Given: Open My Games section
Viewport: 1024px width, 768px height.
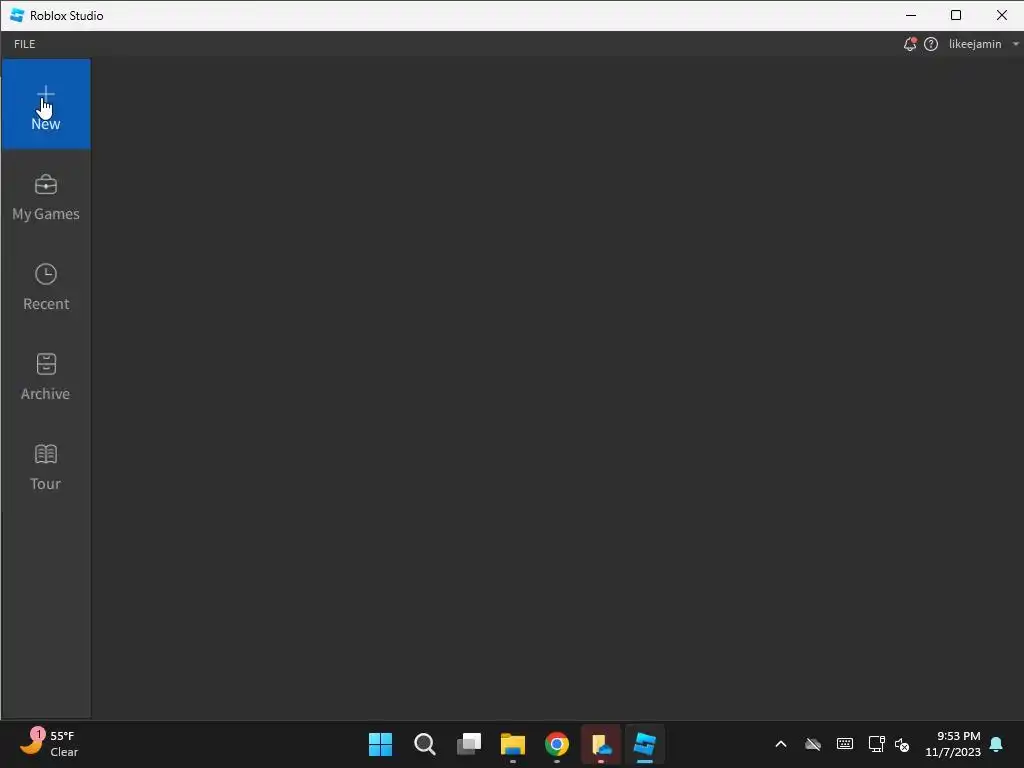Looking at the screenshot, I should 46,197.
